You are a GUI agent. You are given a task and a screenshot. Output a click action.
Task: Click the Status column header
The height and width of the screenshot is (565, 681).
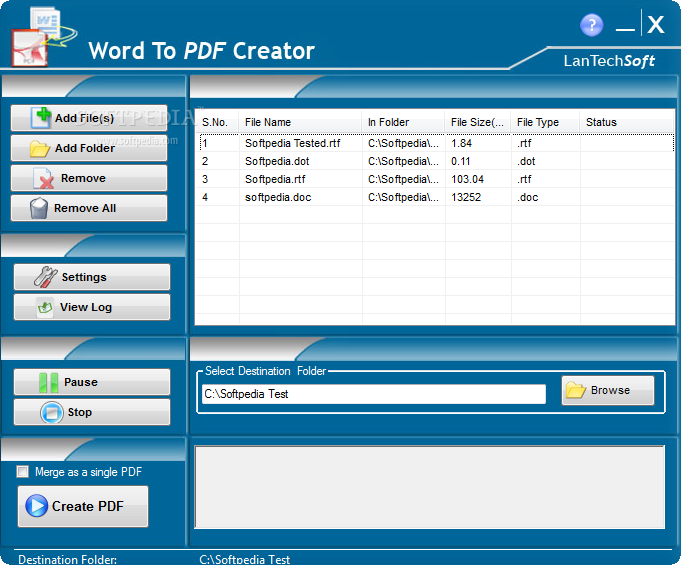(x=627, y=122)
